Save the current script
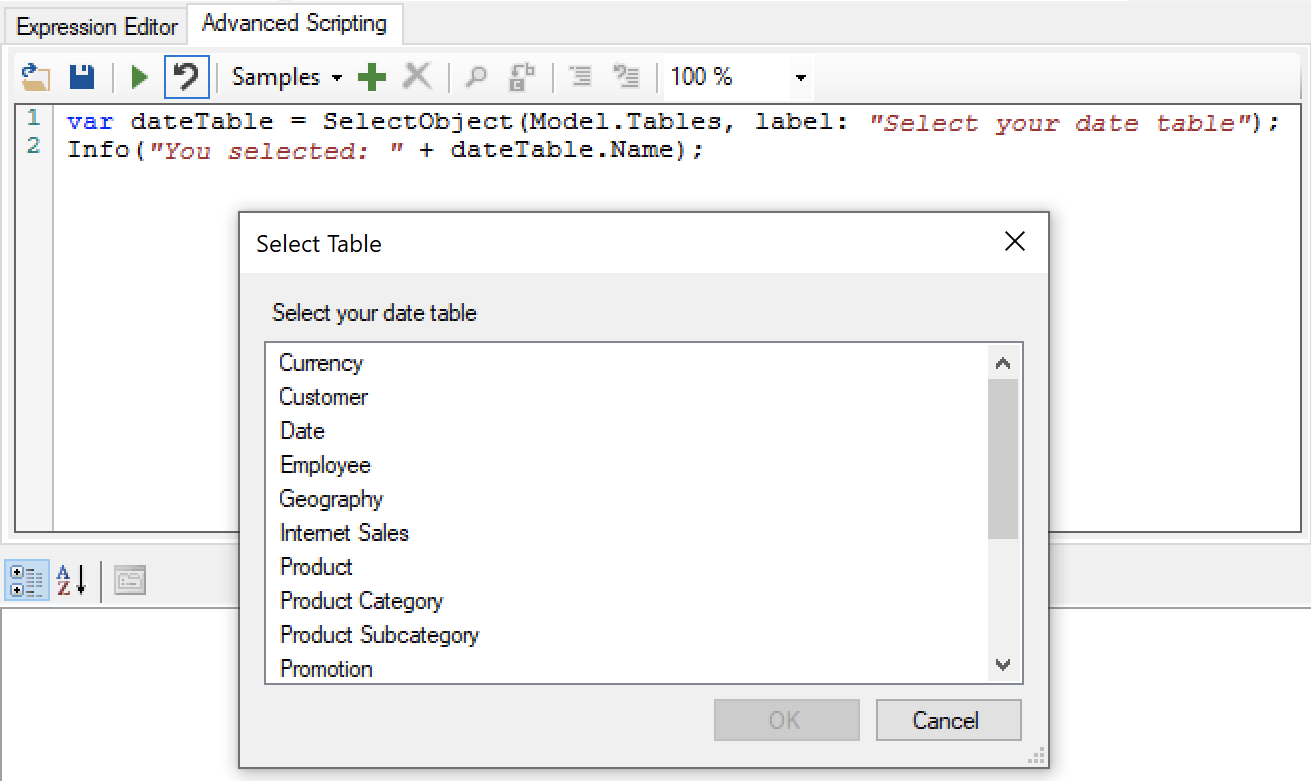This screenshot has height=781, width=1311. pos(80,76)
